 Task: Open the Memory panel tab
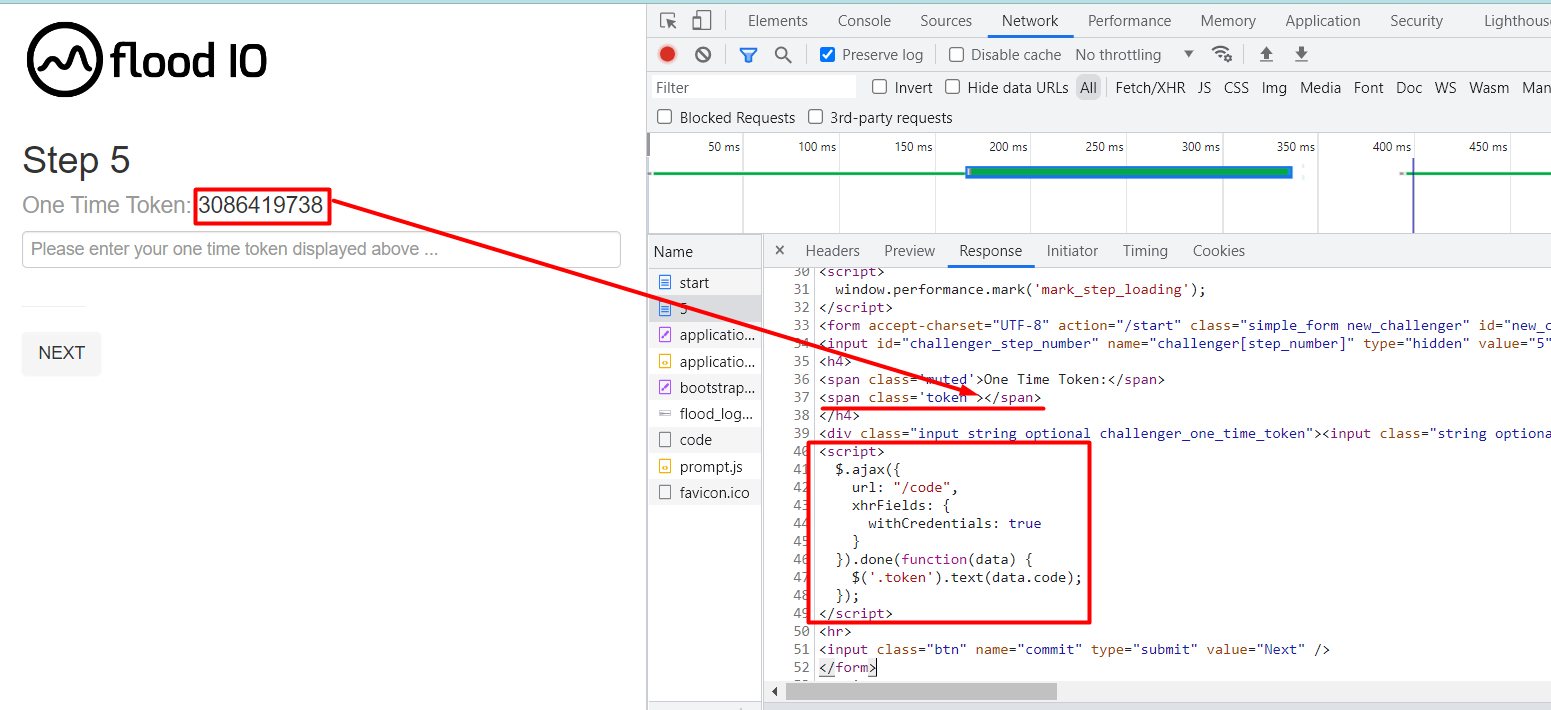click(x=1228, y=21)
